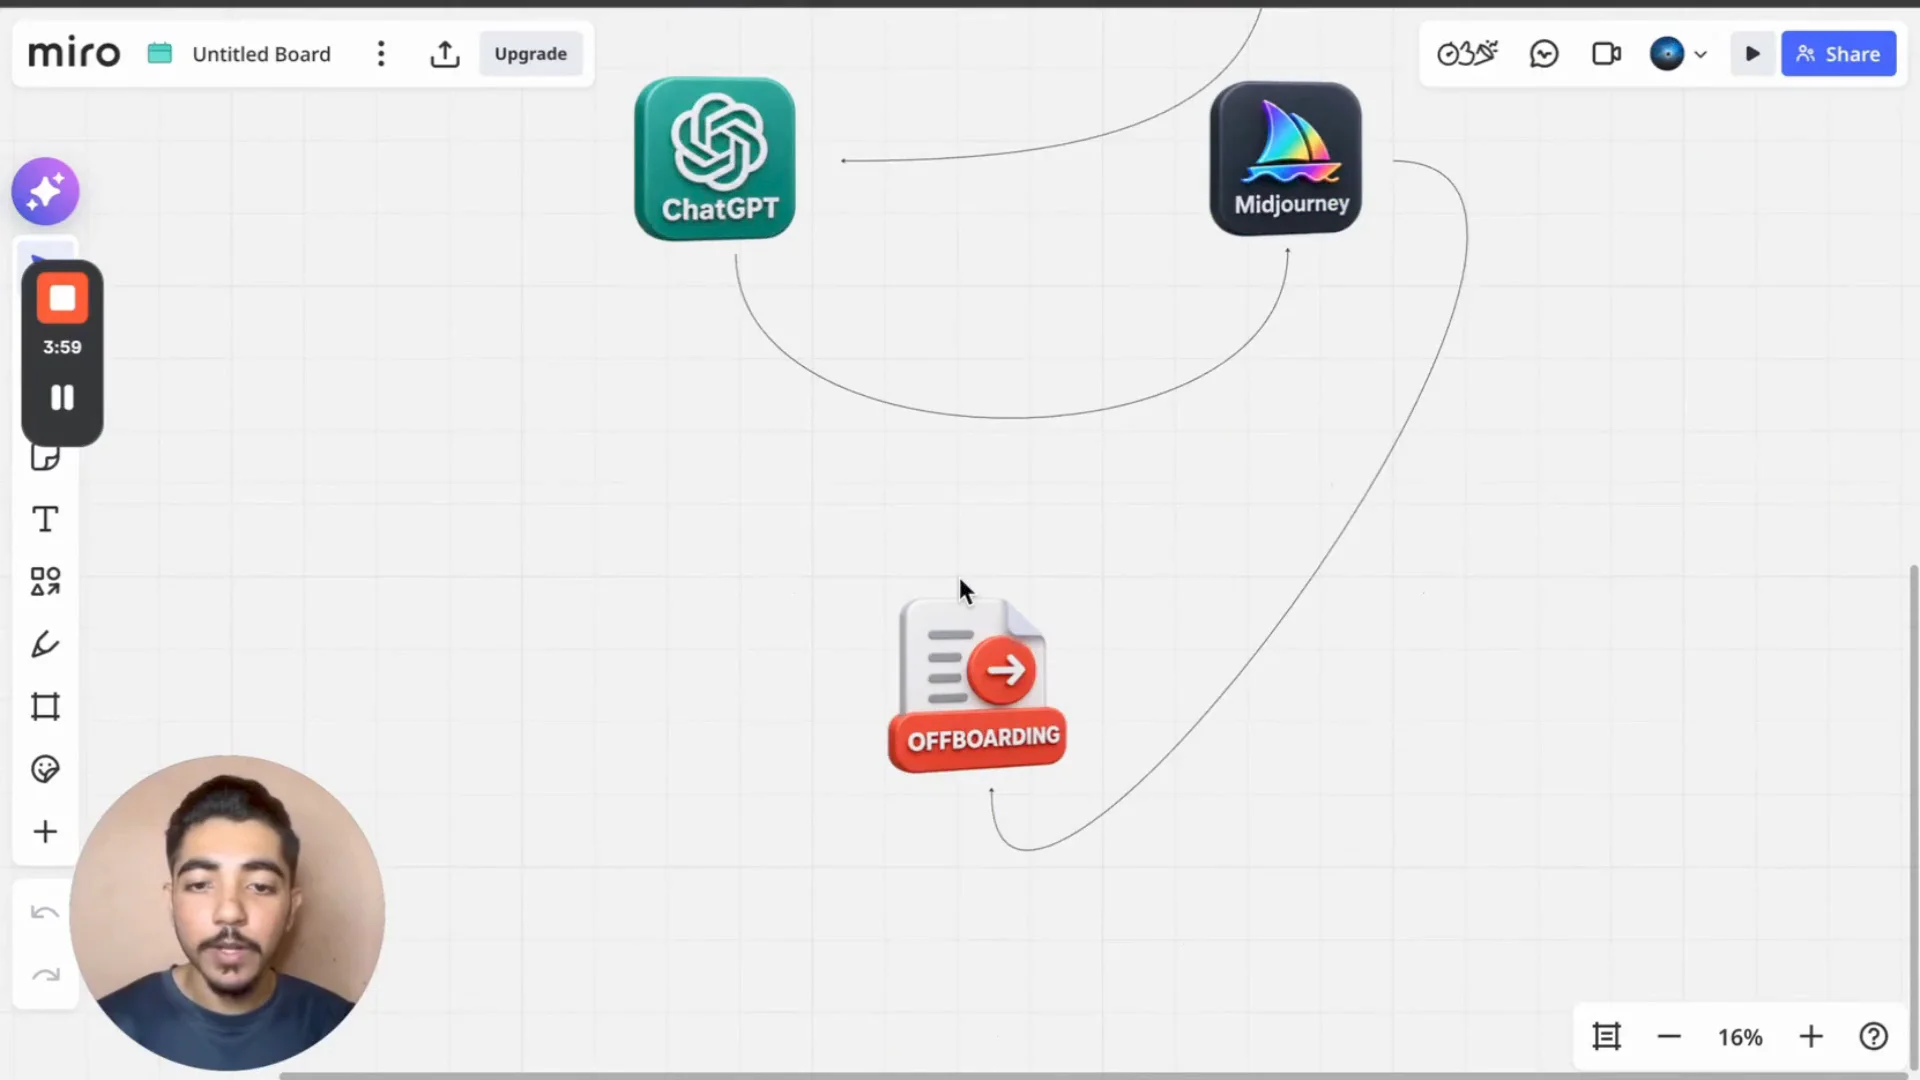Open the stickers and emoji tool
1920x1080 pixels.
click(45, 769)
